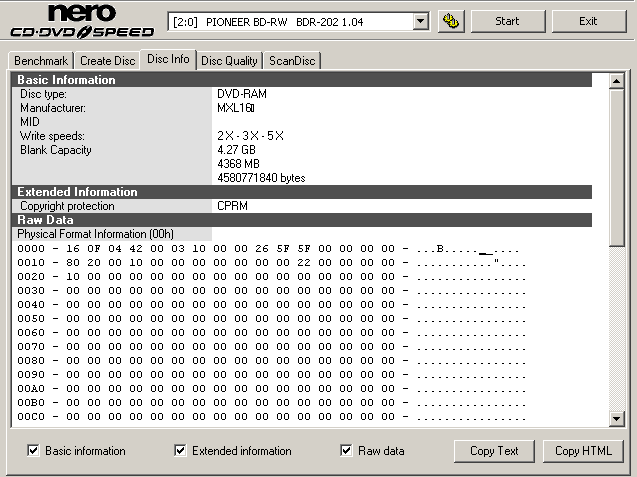Click the vertical scrollbar thumb
This screenshot has width=637, height=477.
[616, 167]
